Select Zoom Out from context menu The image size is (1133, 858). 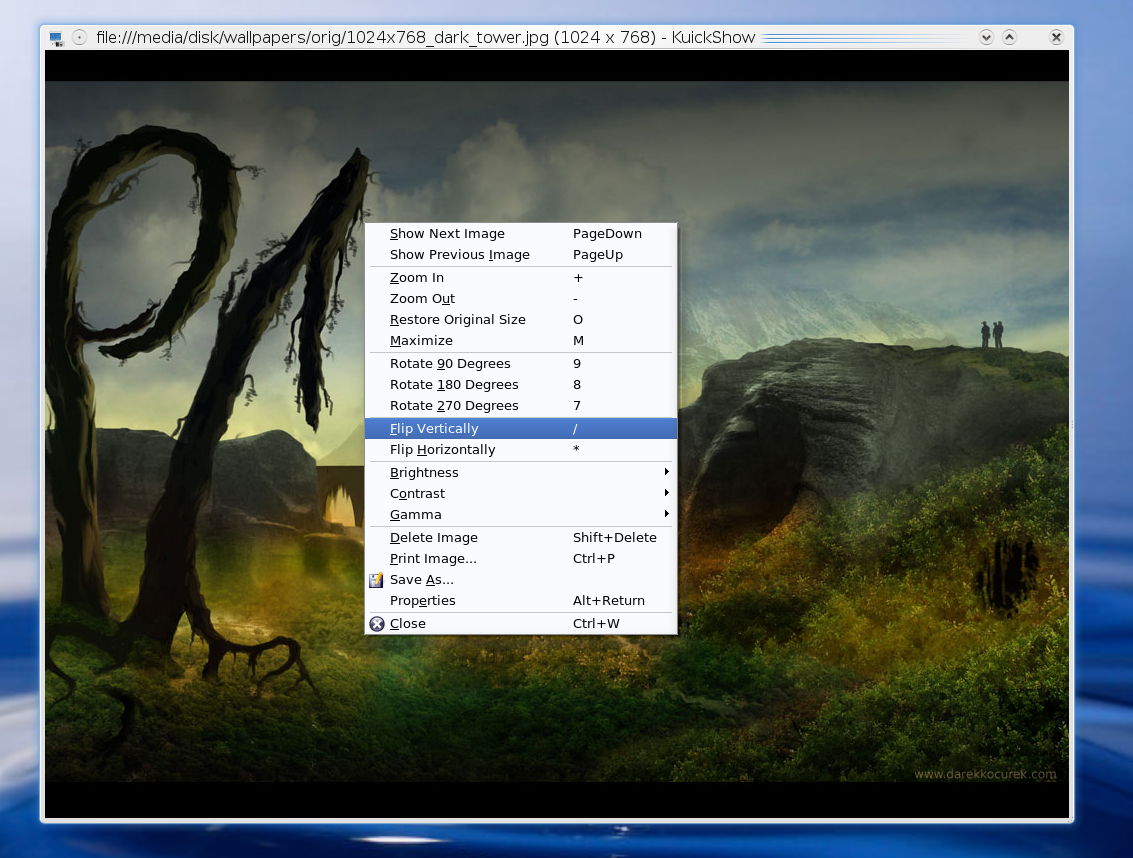pos(521,299)
